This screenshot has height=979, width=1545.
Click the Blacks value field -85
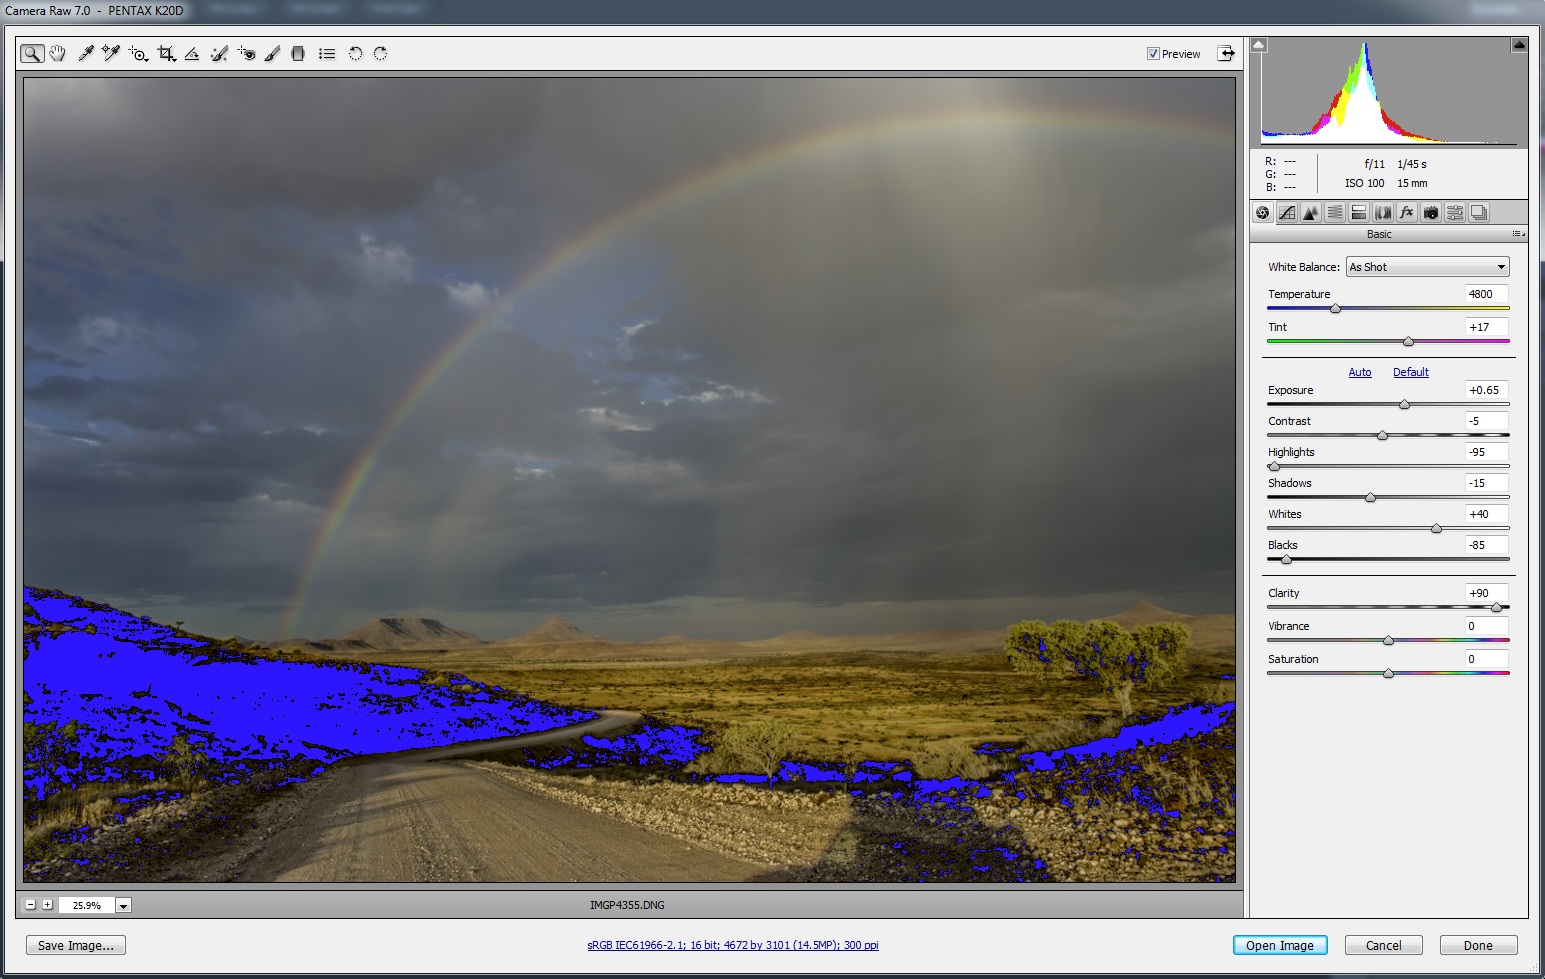tap(1487, 545)
